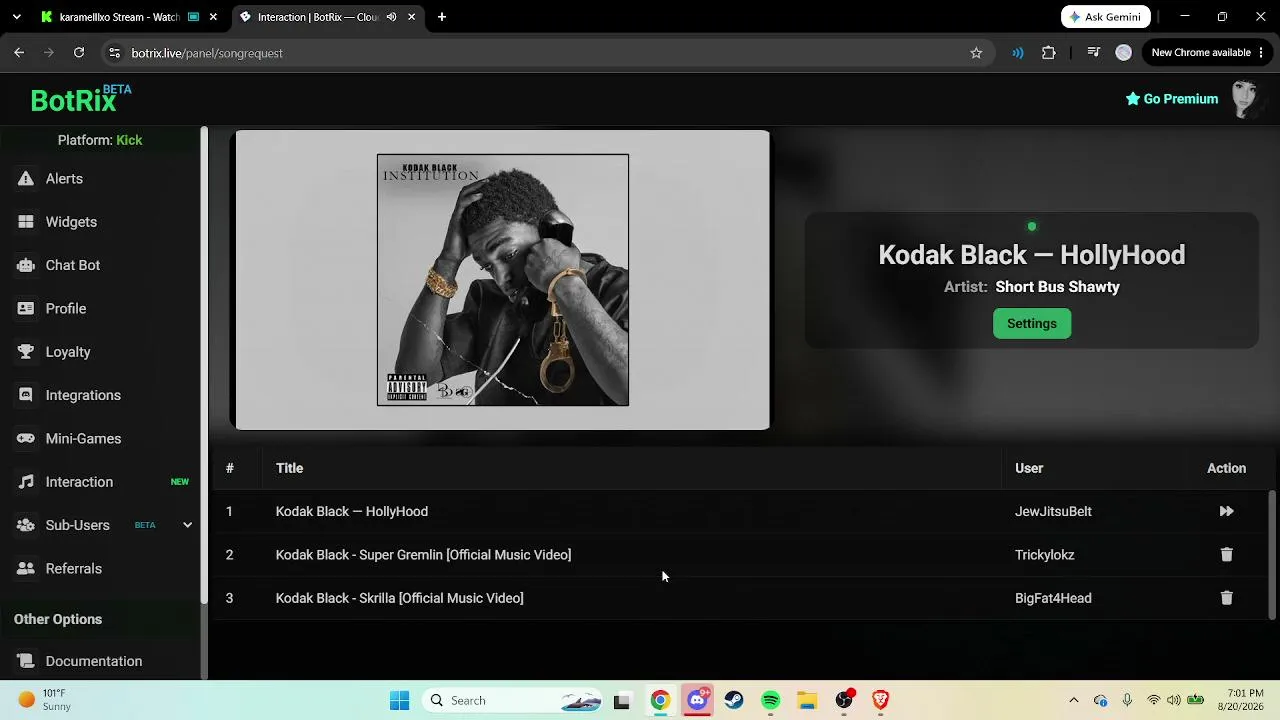Select the Super Gremlin song title
This screenshot has height=720, width=1280.
[x=423, y=555]
